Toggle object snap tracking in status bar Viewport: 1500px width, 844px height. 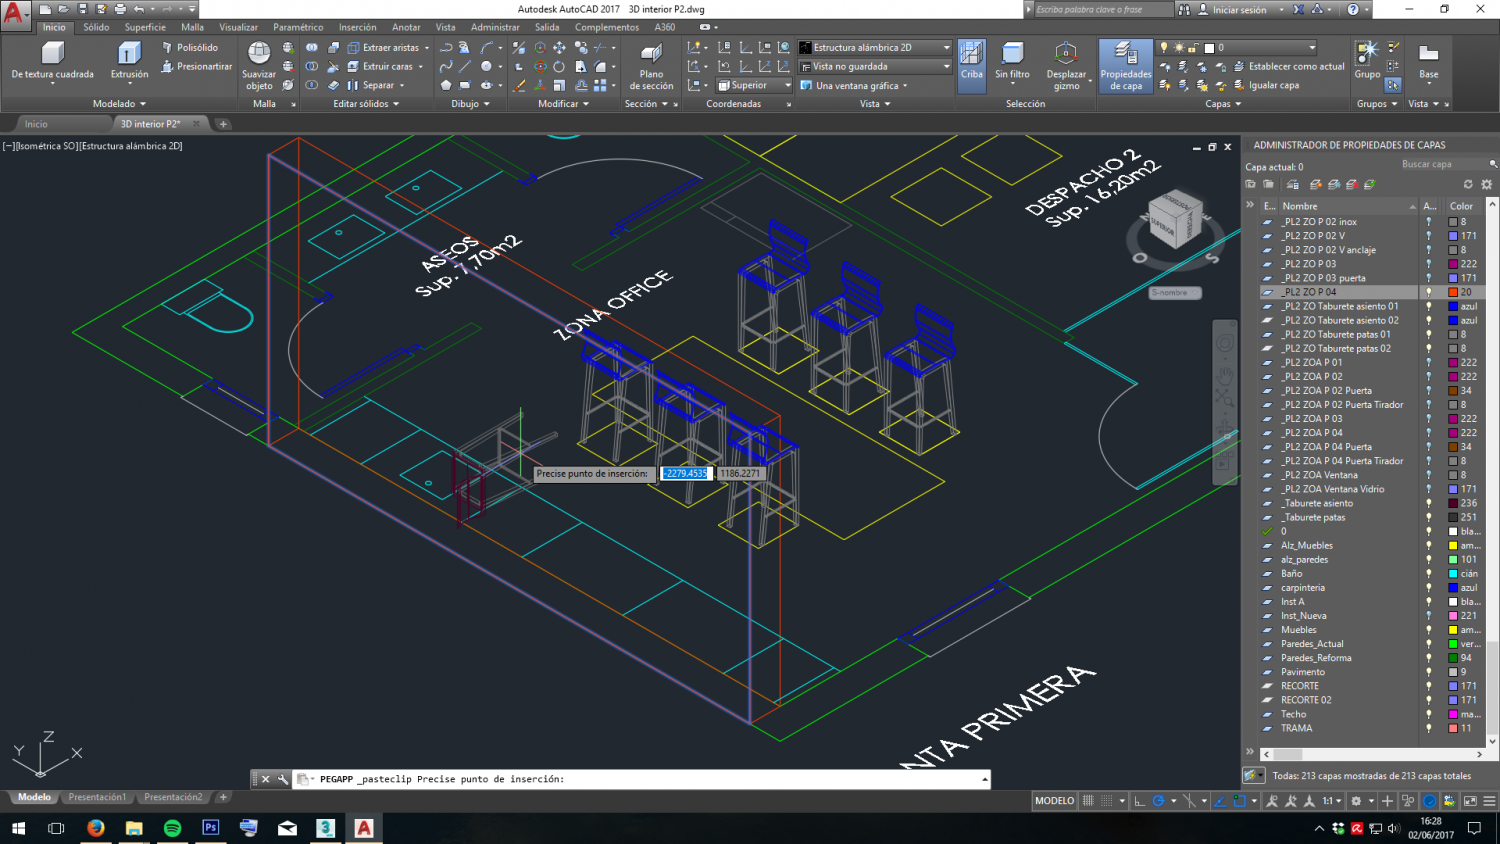tap(1220, 801)
